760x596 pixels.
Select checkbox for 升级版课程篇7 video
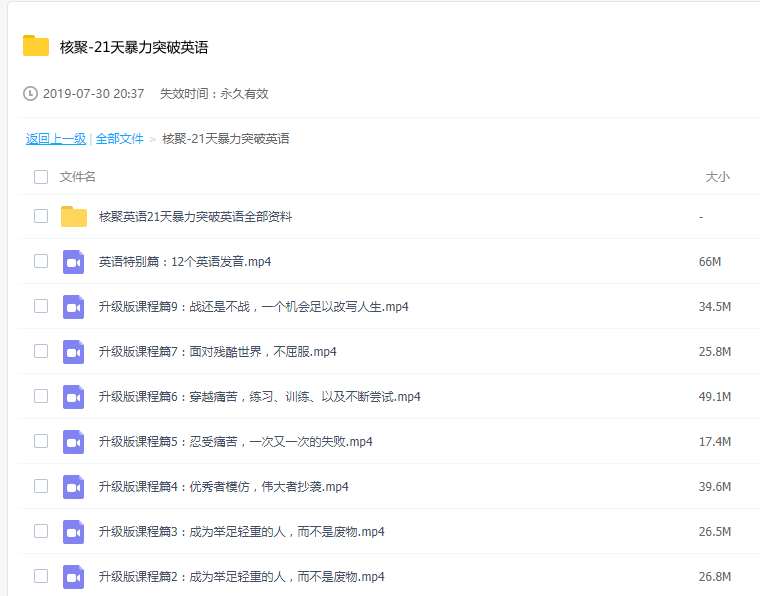pyautogui.click(x=41, y=351)
